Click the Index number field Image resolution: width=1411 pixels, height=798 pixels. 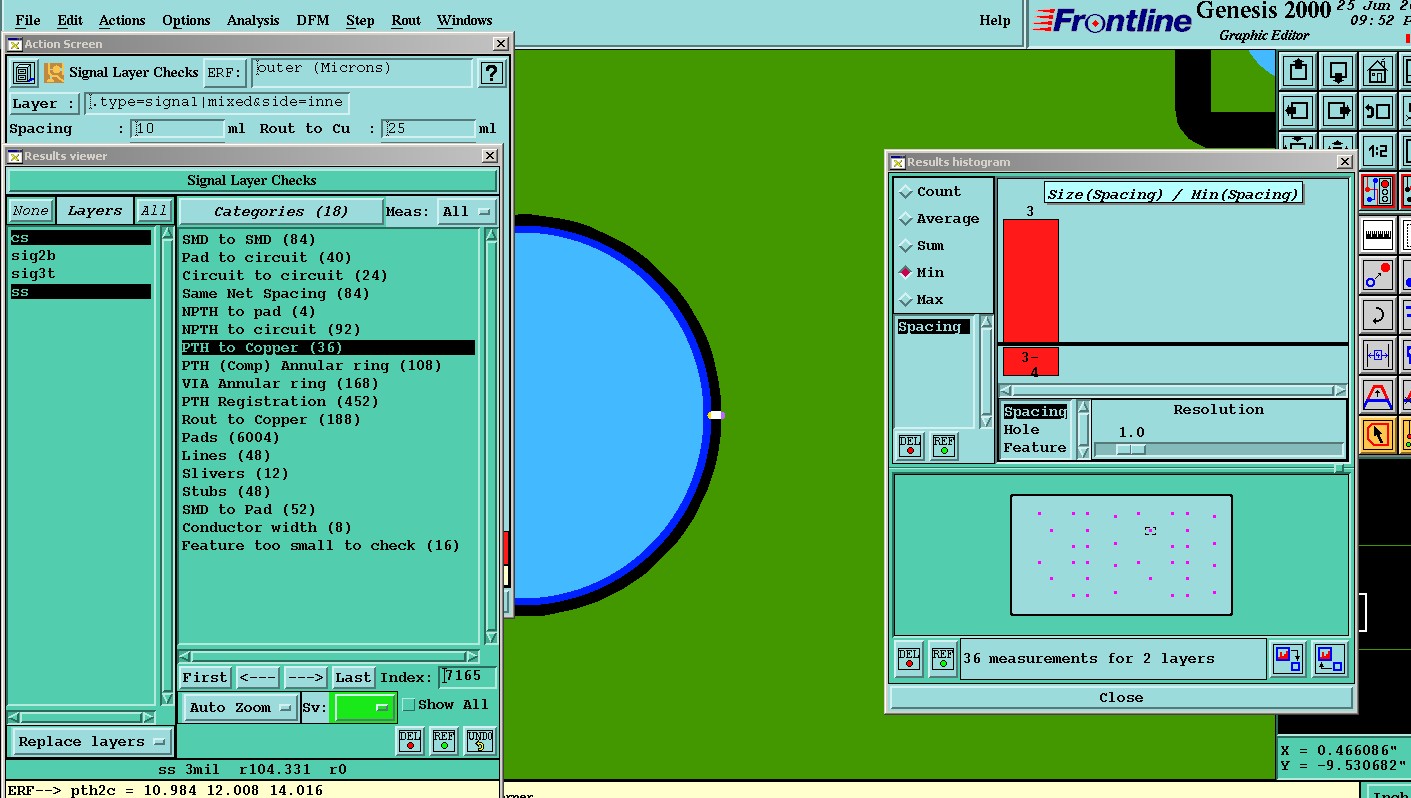467,677
